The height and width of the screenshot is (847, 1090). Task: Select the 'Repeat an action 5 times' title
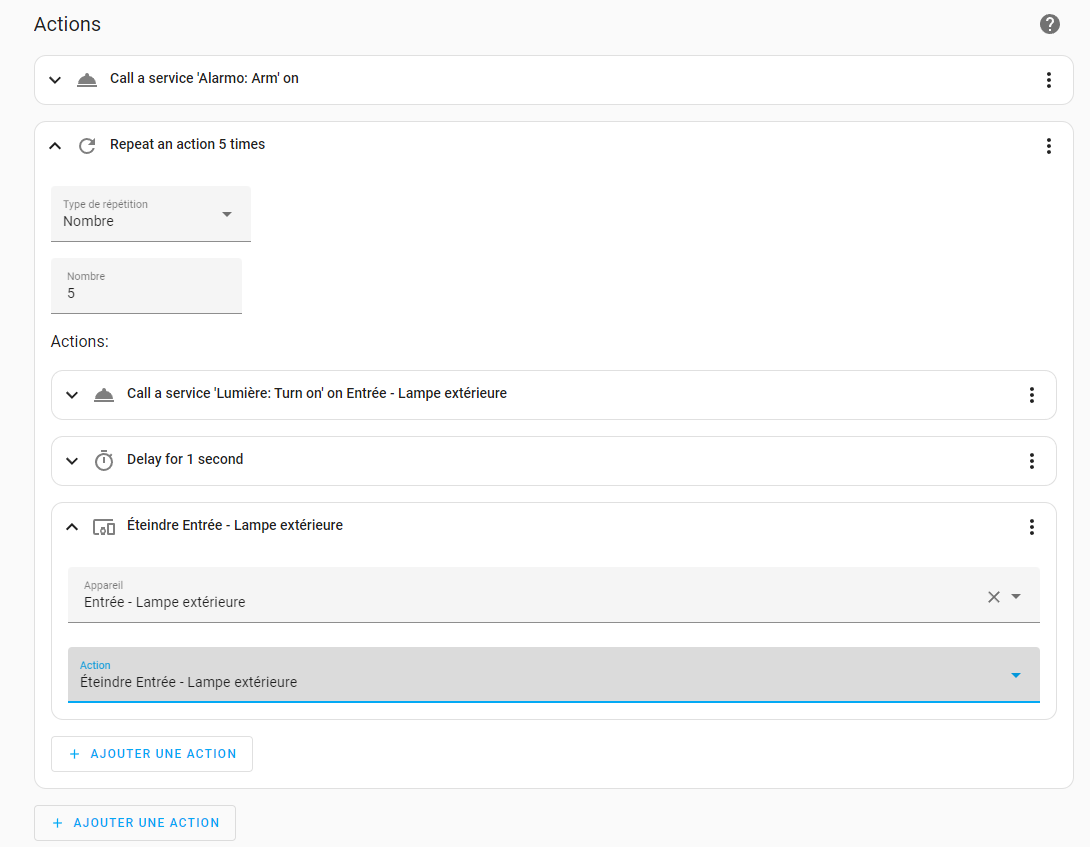[188, 145]
